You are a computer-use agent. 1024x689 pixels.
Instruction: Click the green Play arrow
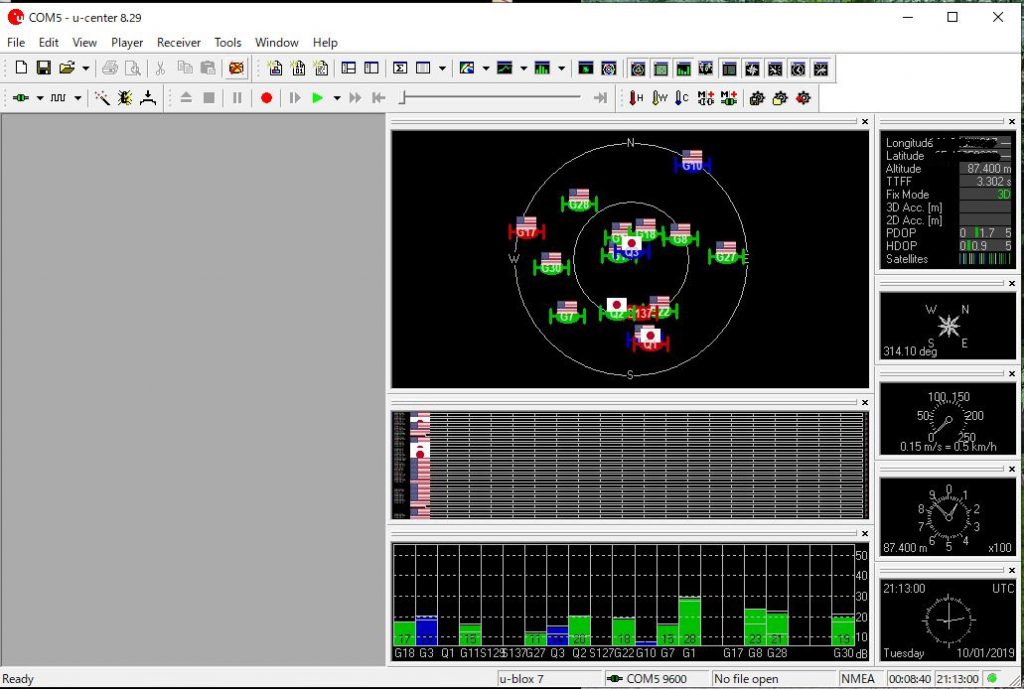click(317, 98)
